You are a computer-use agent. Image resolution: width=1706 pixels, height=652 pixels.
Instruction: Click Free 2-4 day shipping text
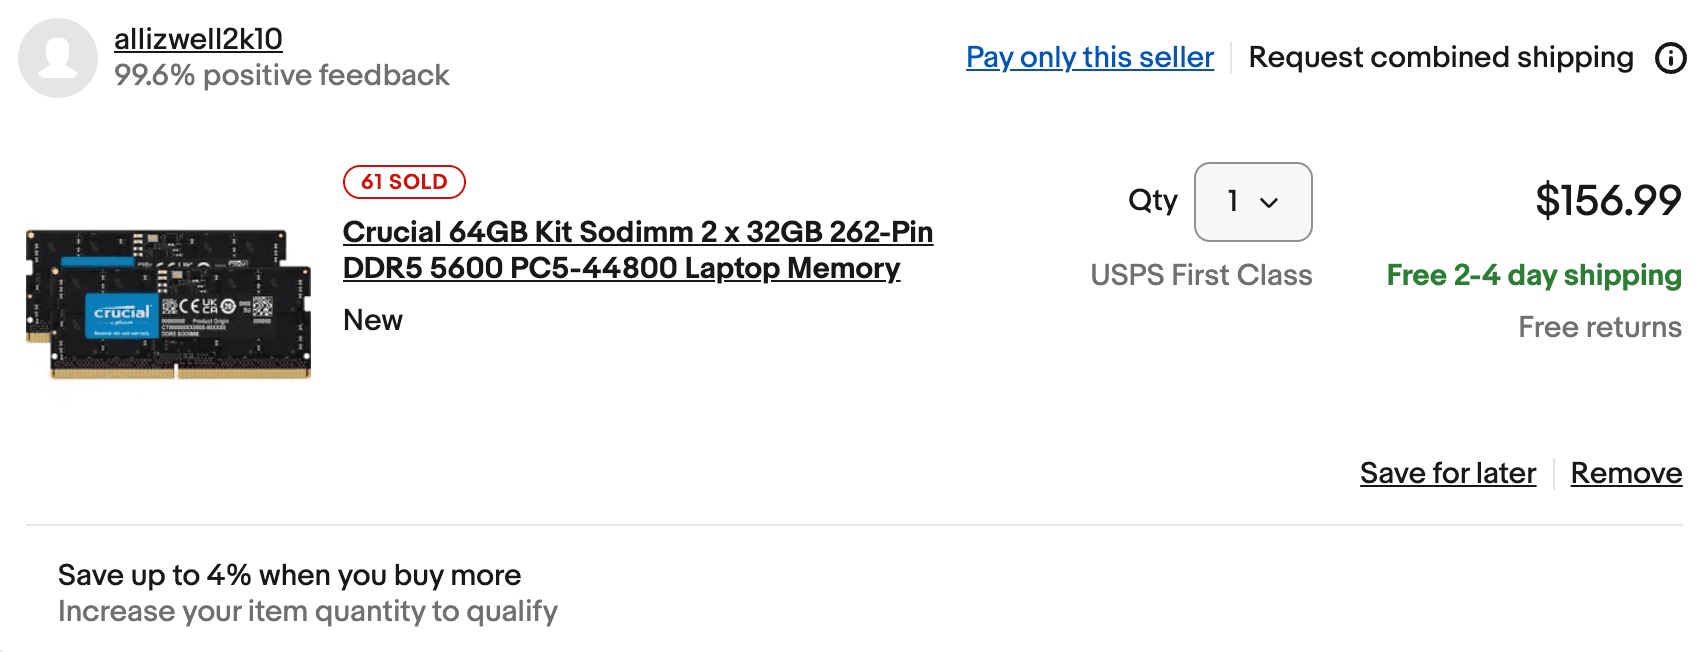(1533, 275)
